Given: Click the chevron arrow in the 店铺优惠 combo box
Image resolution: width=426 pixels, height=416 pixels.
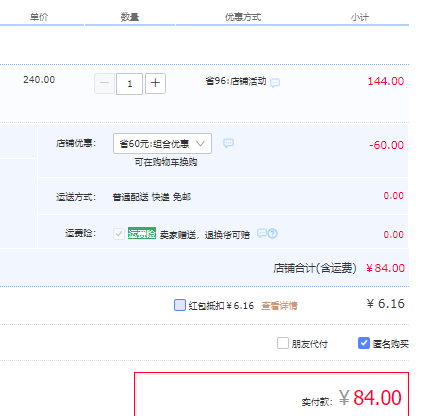Looking at the screenshot, I should click(200, 144).
